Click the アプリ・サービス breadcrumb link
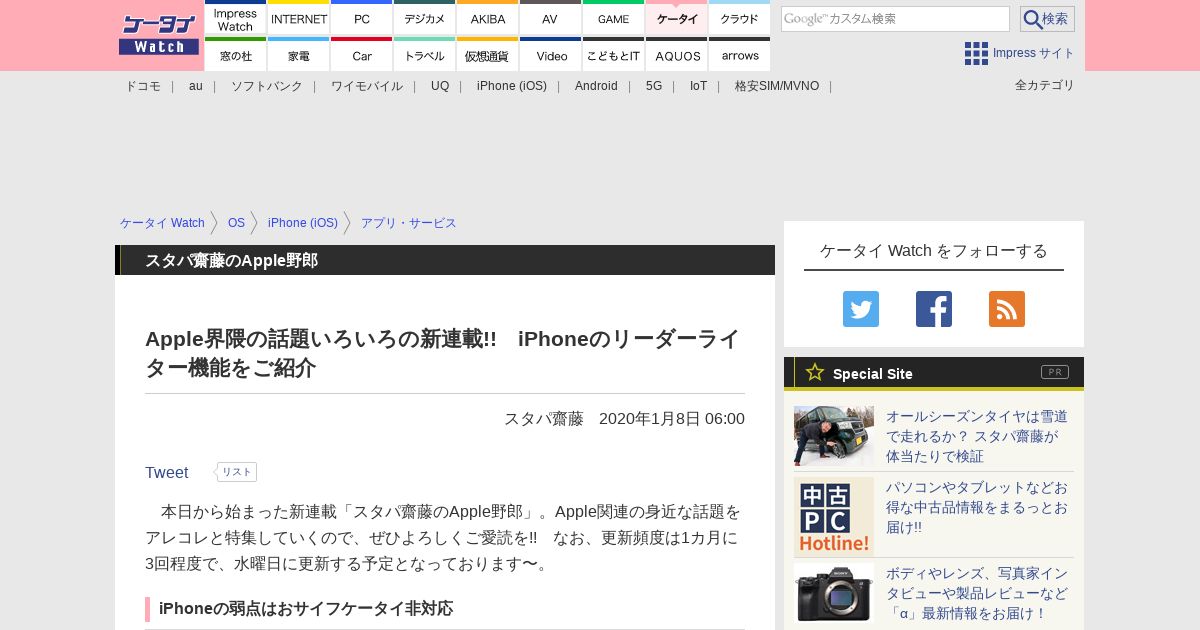 coord(409,223)
